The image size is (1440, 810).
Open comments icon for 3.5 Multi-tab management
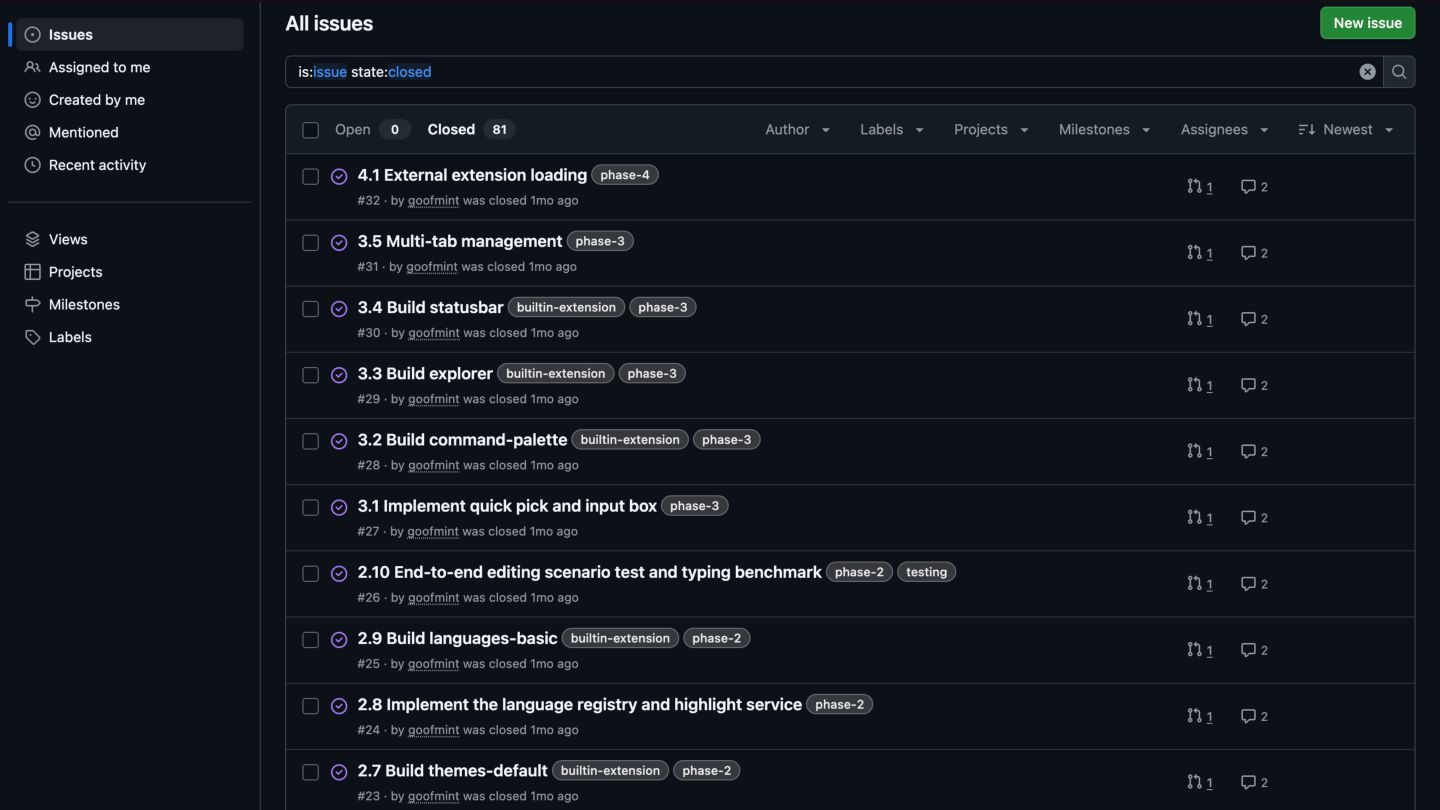[1254, 253]
